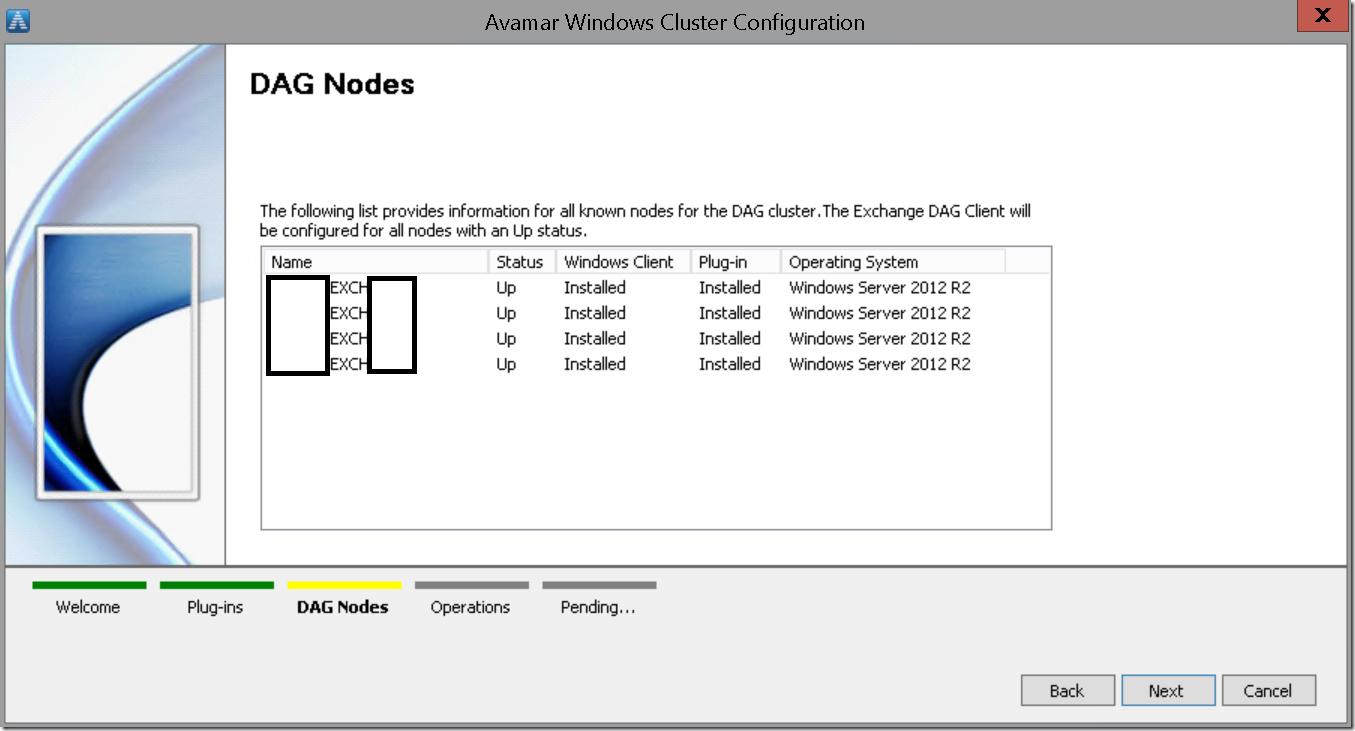Select the Pending... step in wizard progress
Viewport: 1355px width, 731px height.
tap(598, 607)
